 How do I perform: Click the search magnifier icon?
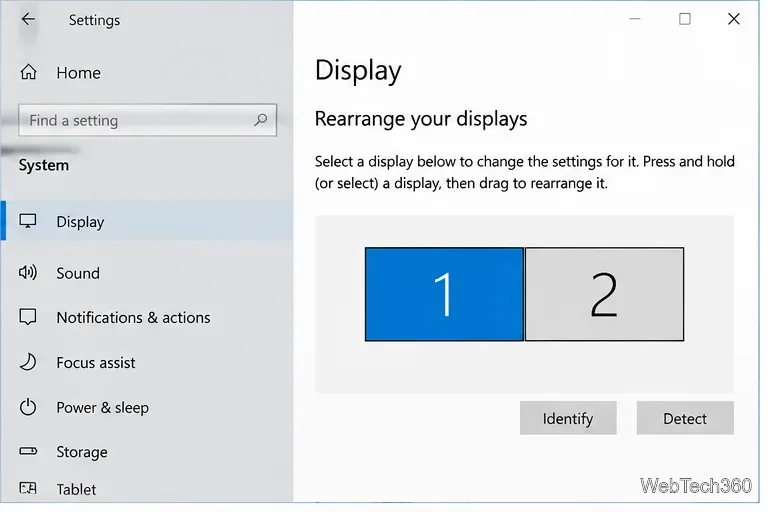pyautogui.click(x=261, y=120)
